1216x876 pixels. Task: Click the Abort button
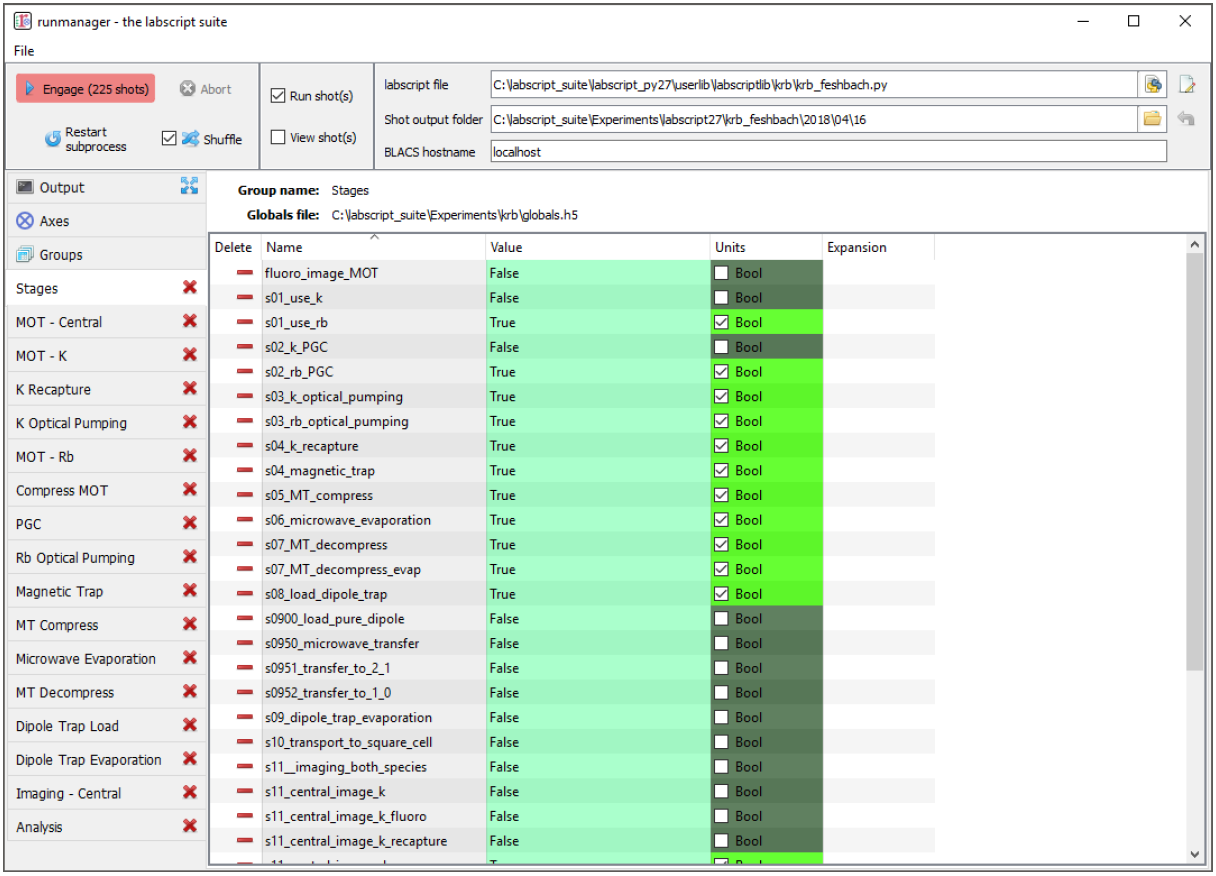[206, 89]
